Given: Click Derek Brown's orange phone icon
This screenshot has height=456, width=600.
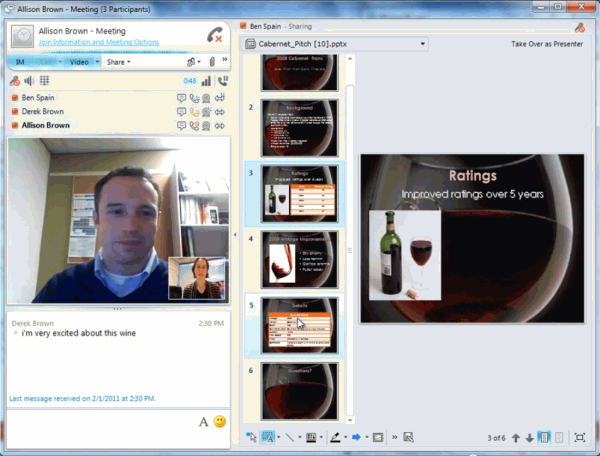Looking at the screenshot, I should 194,112.
